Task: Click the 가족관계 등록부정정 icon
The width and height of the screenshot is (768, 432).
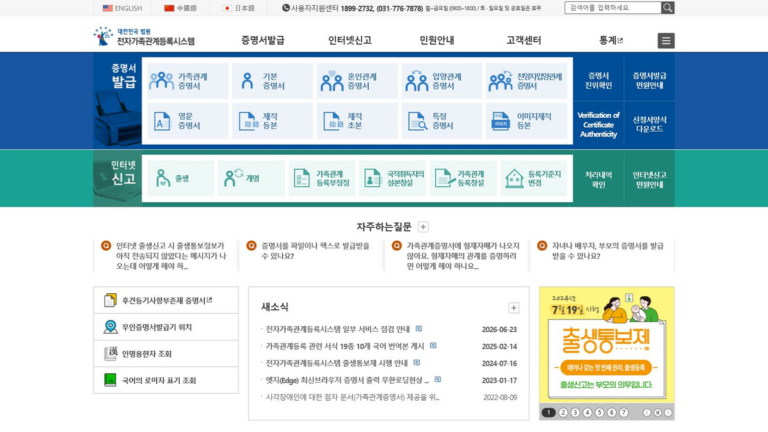Action: (x=301, y=178)
